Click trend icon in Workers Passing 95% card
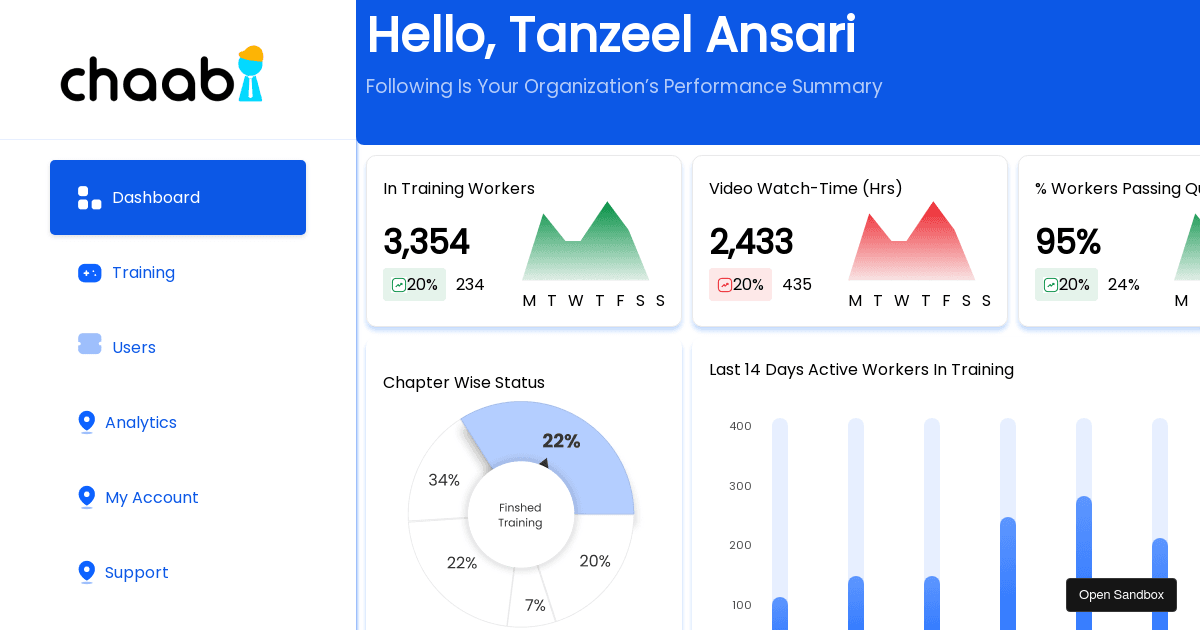 1051,285
